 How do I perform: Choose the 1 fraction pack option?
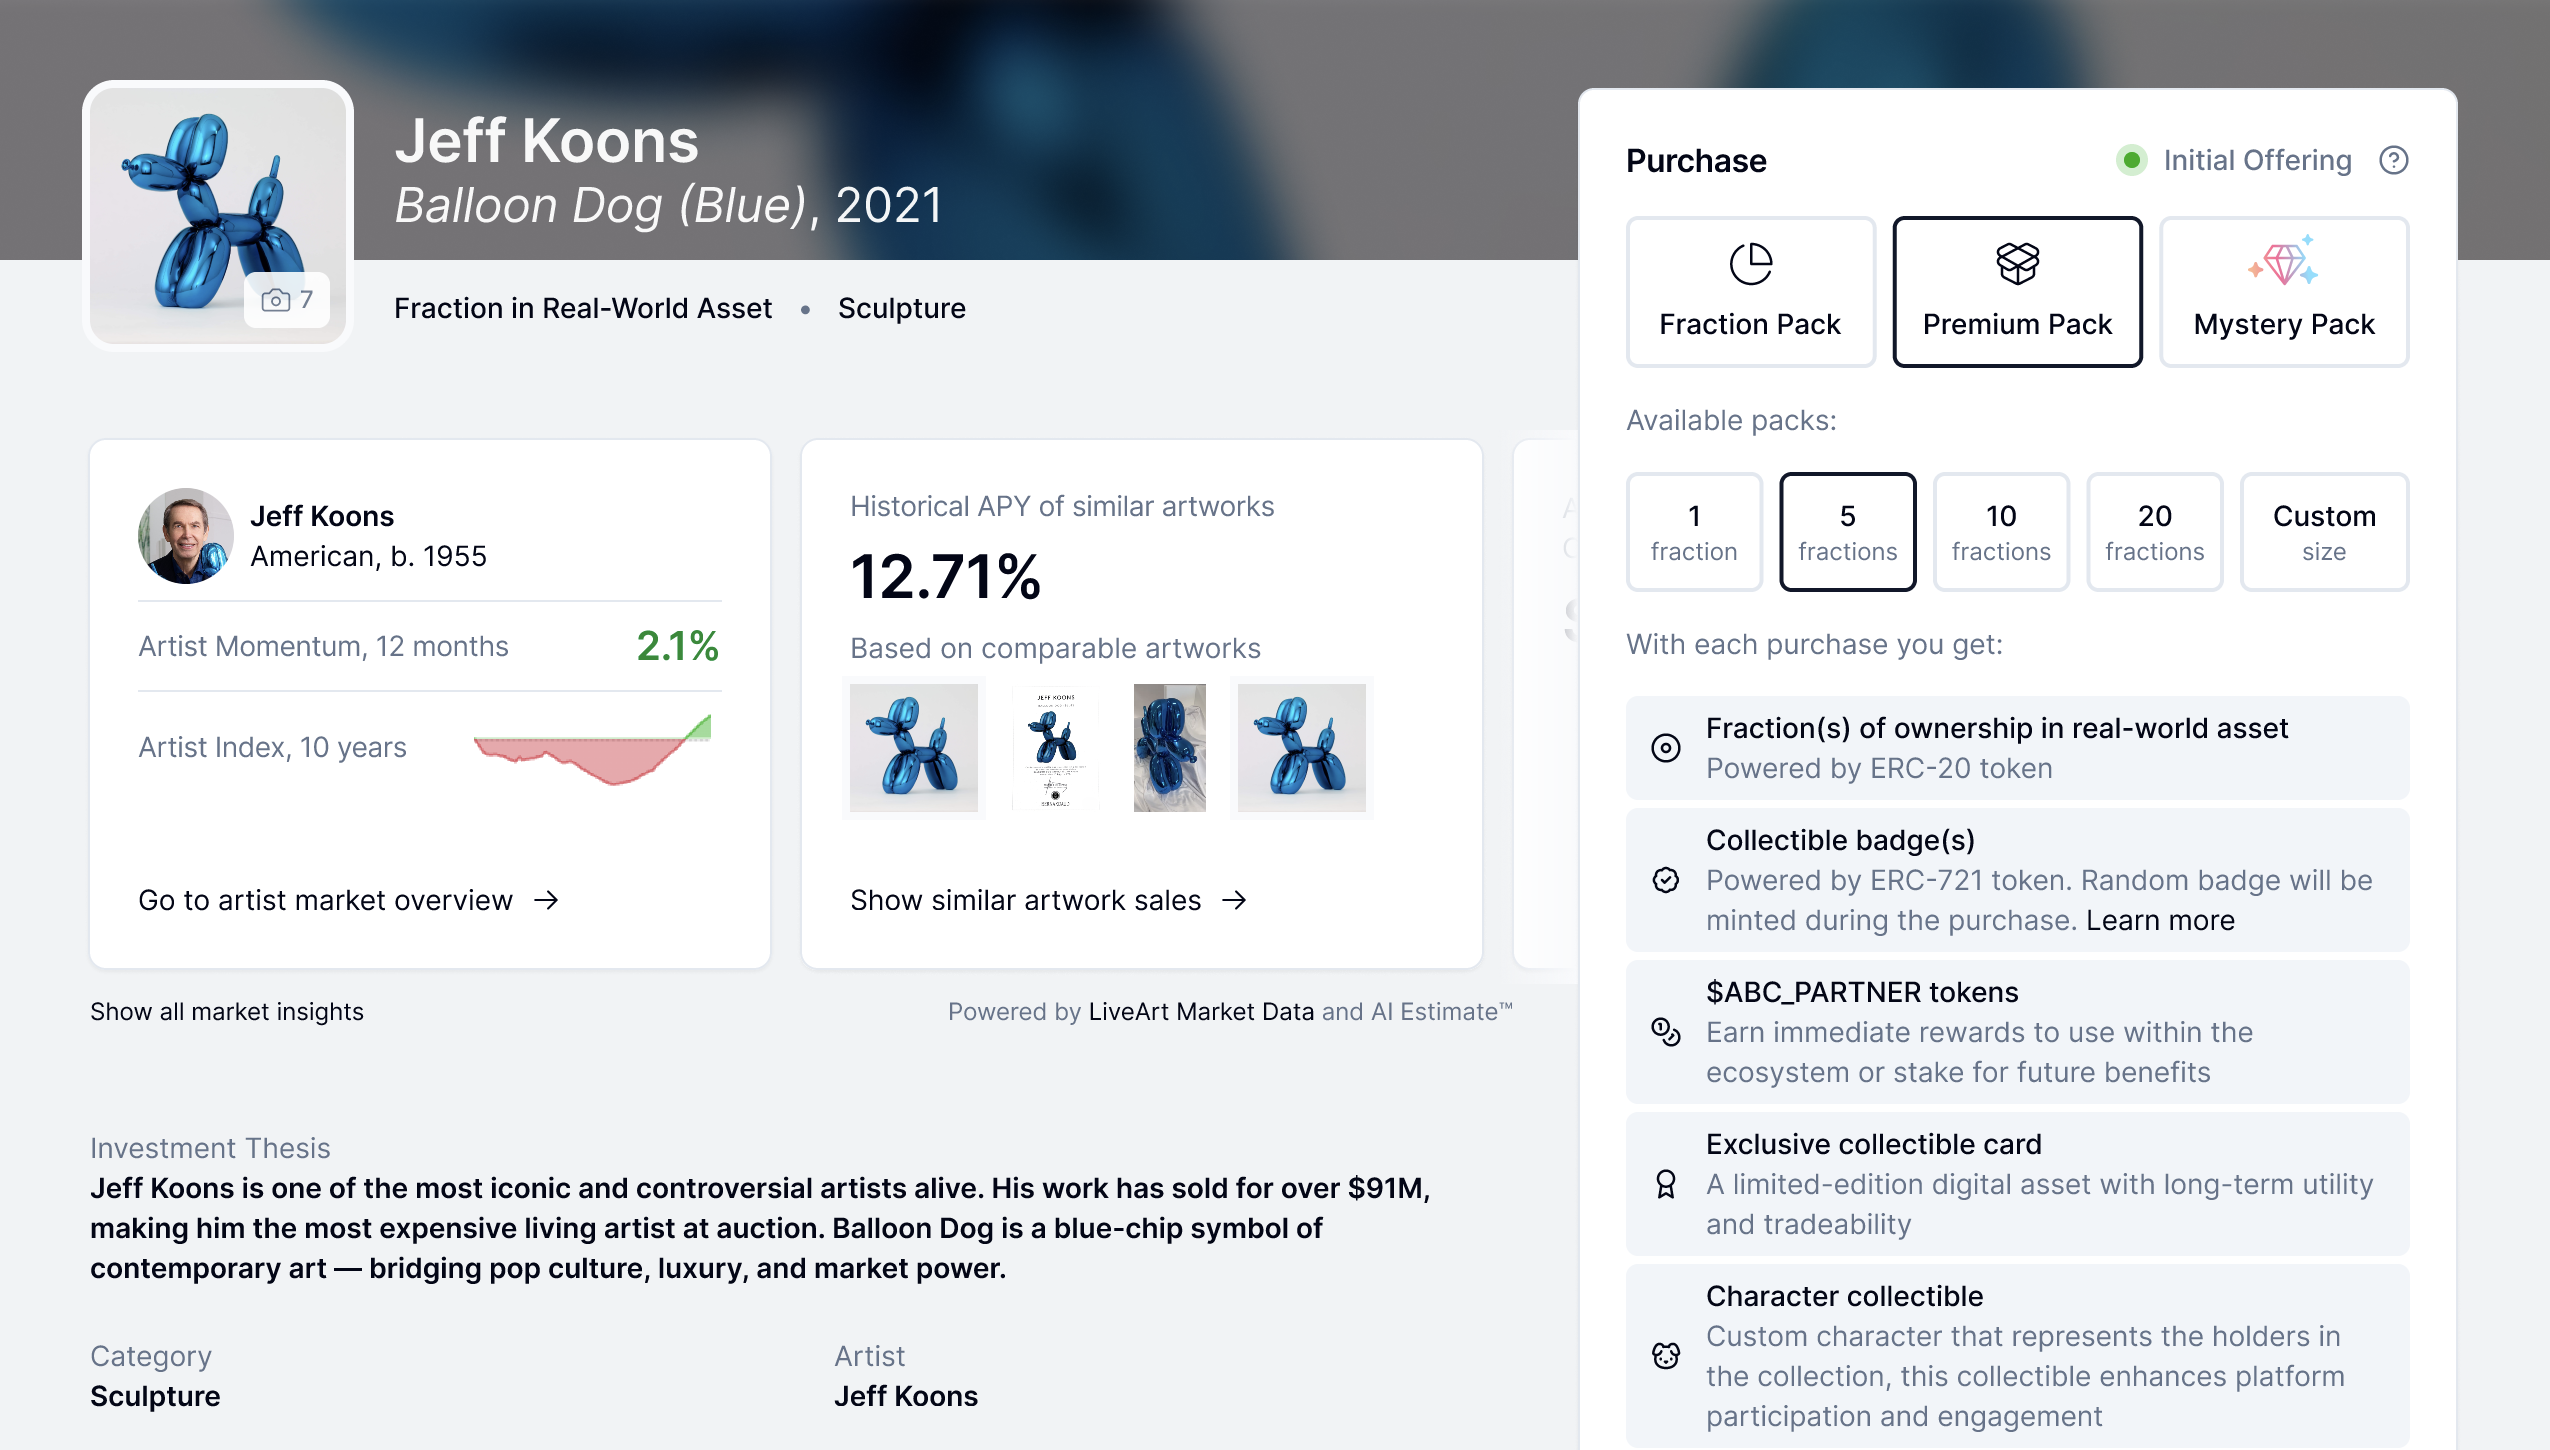pyautogui.click(x=1694, y=532)
